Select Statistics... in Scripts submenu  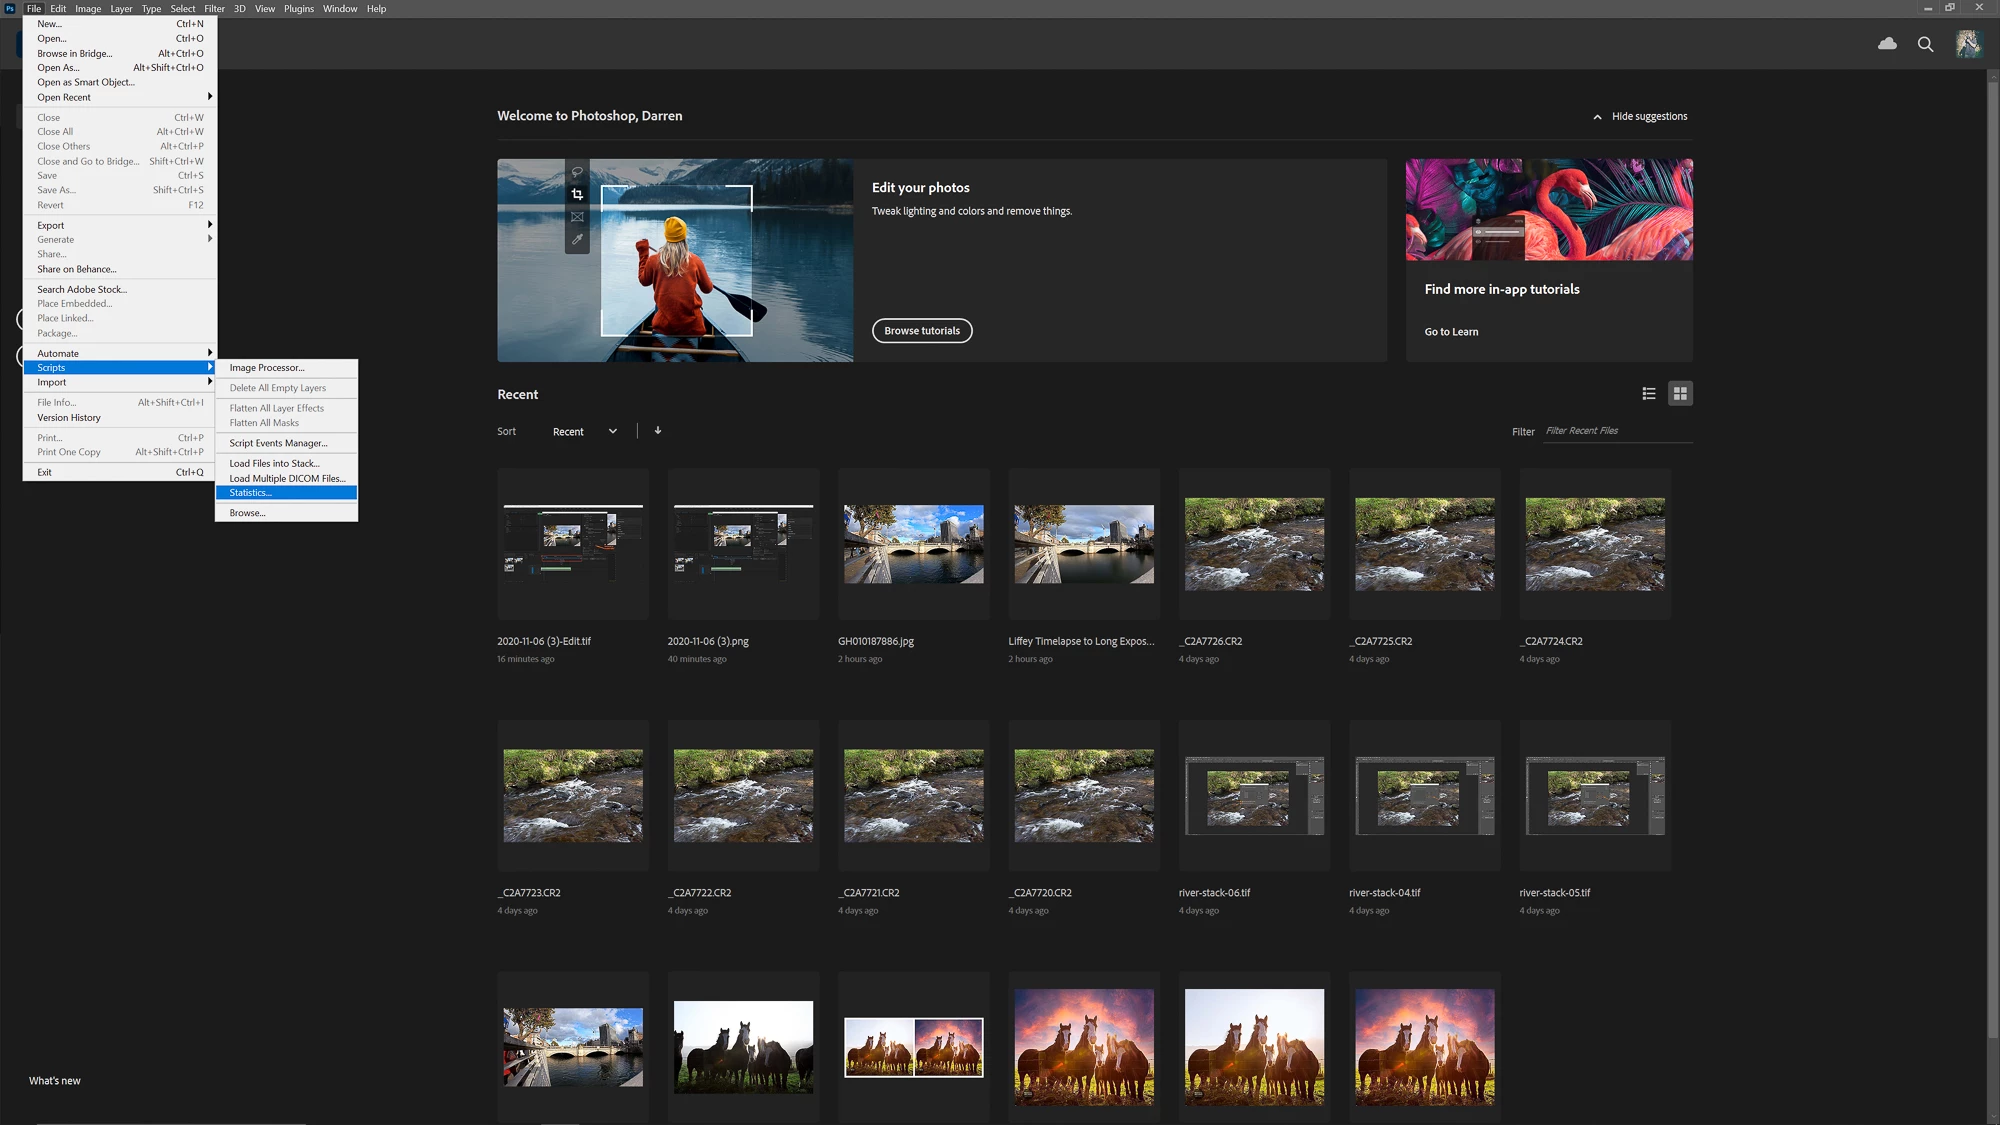pos(286,493)
